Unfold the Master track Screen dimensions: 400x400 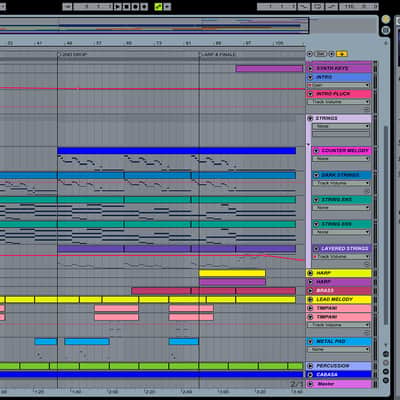click(x=310, y=384)
